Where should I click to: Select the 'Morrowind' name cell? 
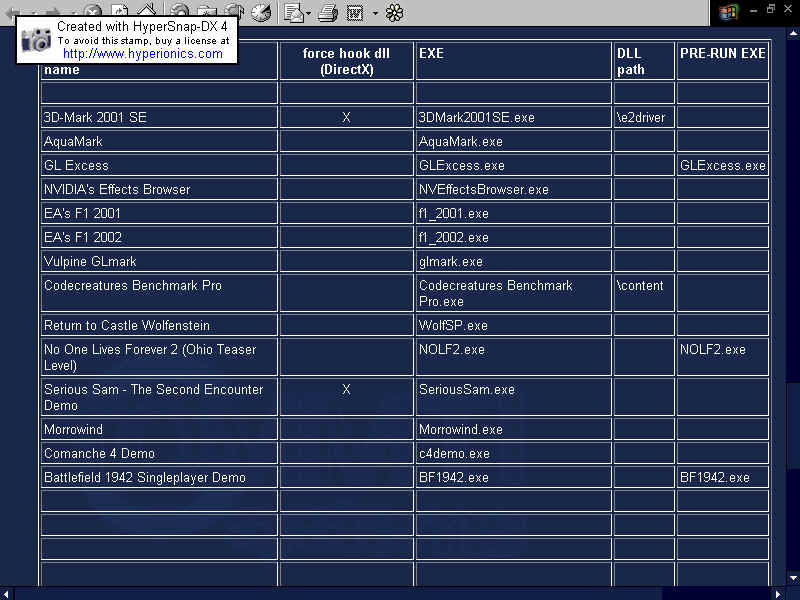pos(159,429)
